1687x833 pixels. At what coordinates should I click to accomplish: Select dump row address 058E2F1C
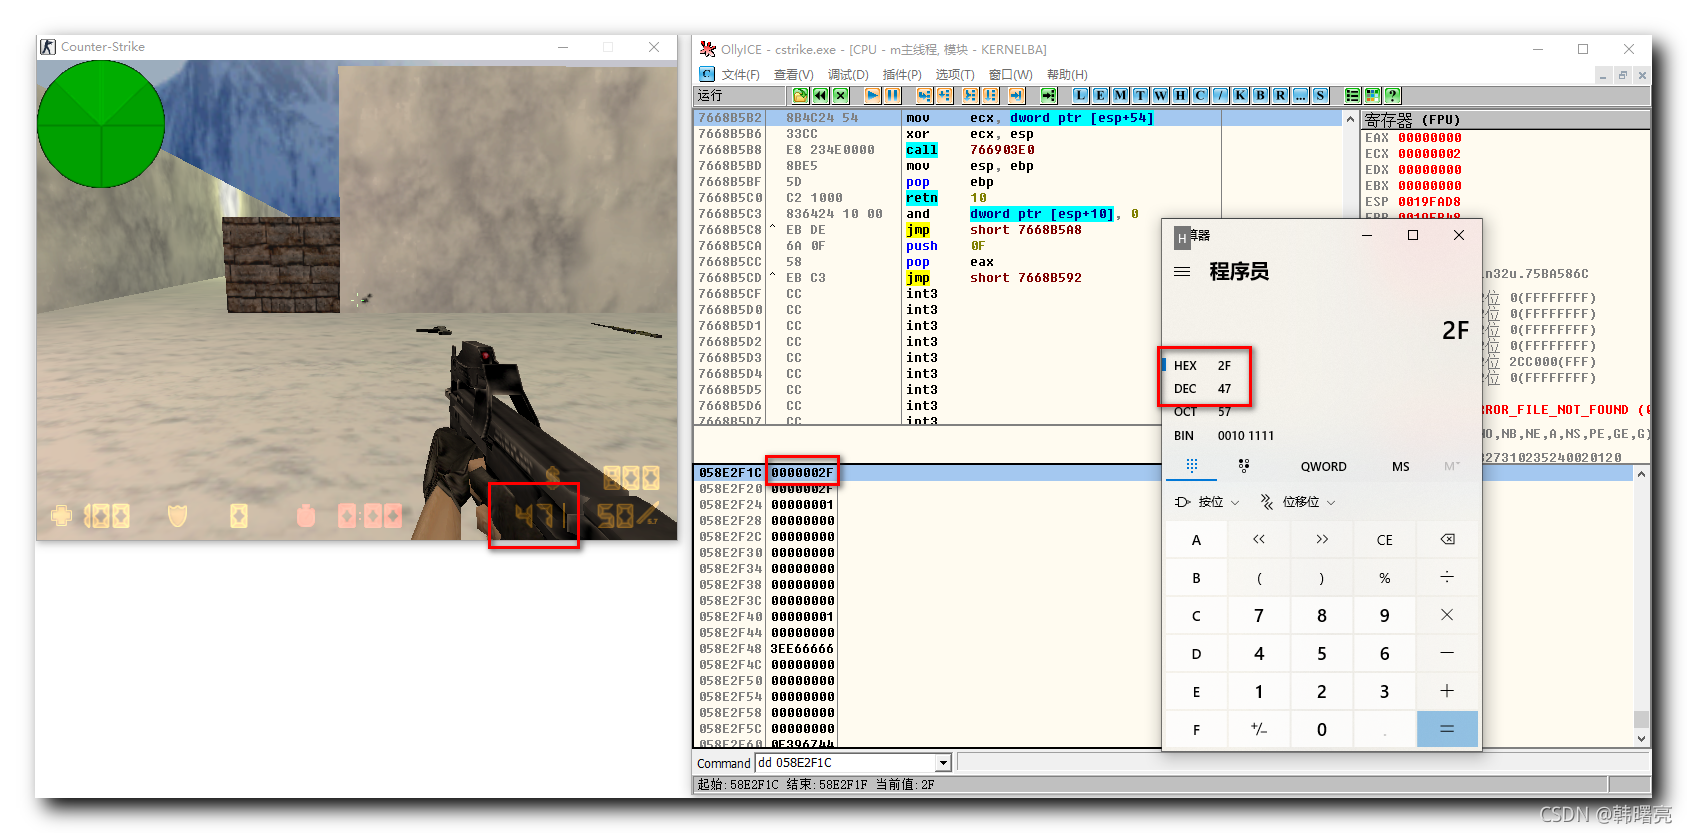[x=730, y=473]
